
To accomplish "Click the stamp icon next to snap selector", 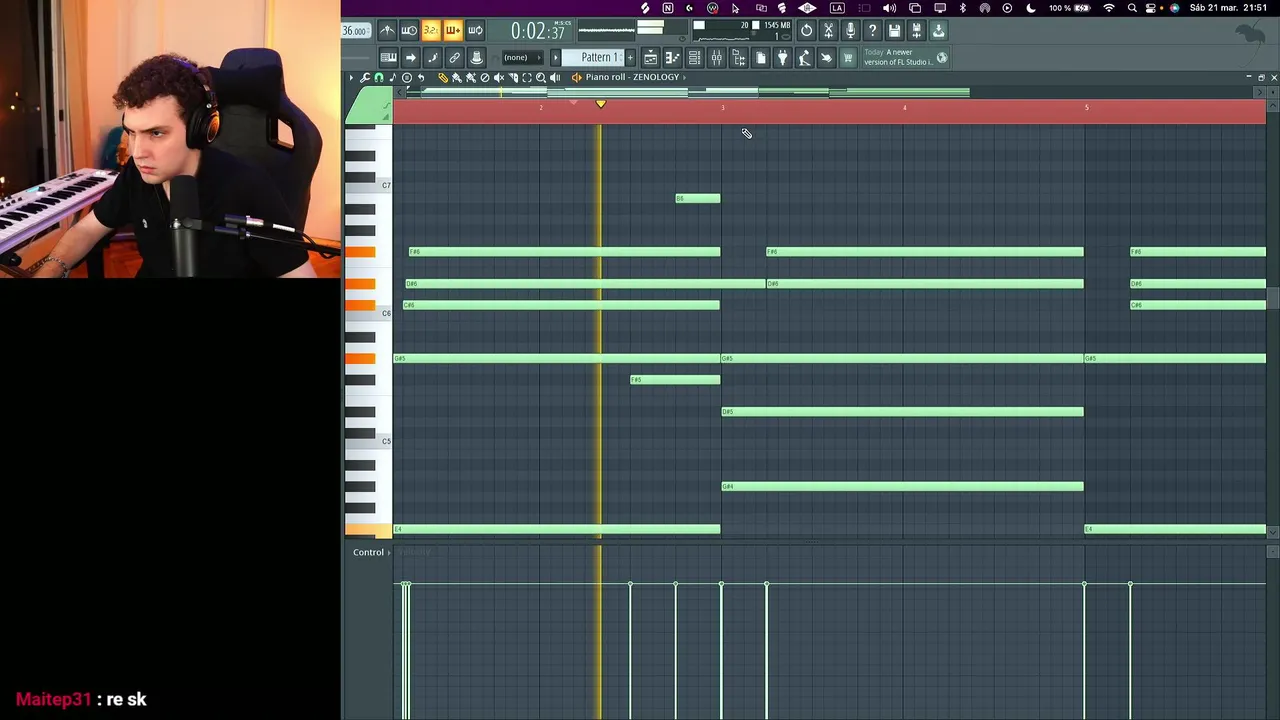I will (477, 57).
